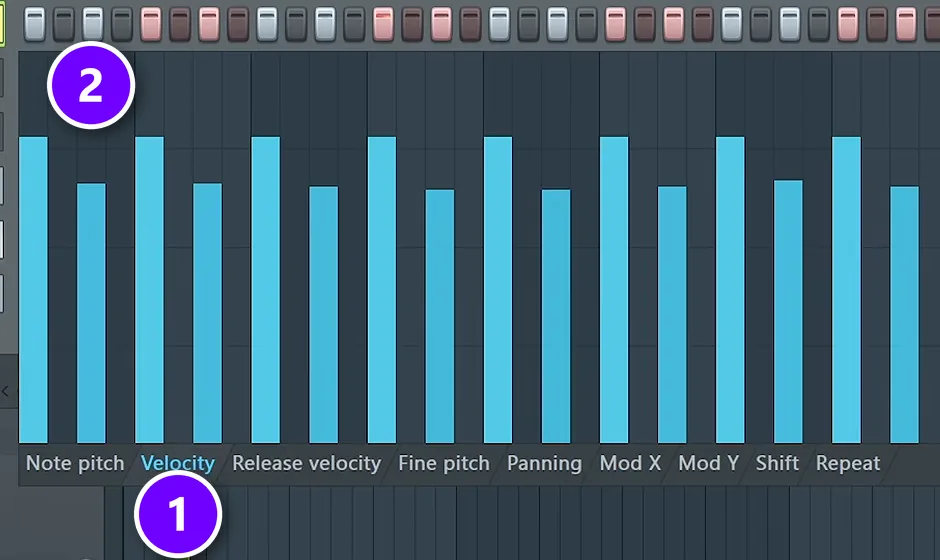The height and width of the screenshot is (560, 940).
Task: Toggle step 27 in the step sequencer
Action: [x=790, y=25]
